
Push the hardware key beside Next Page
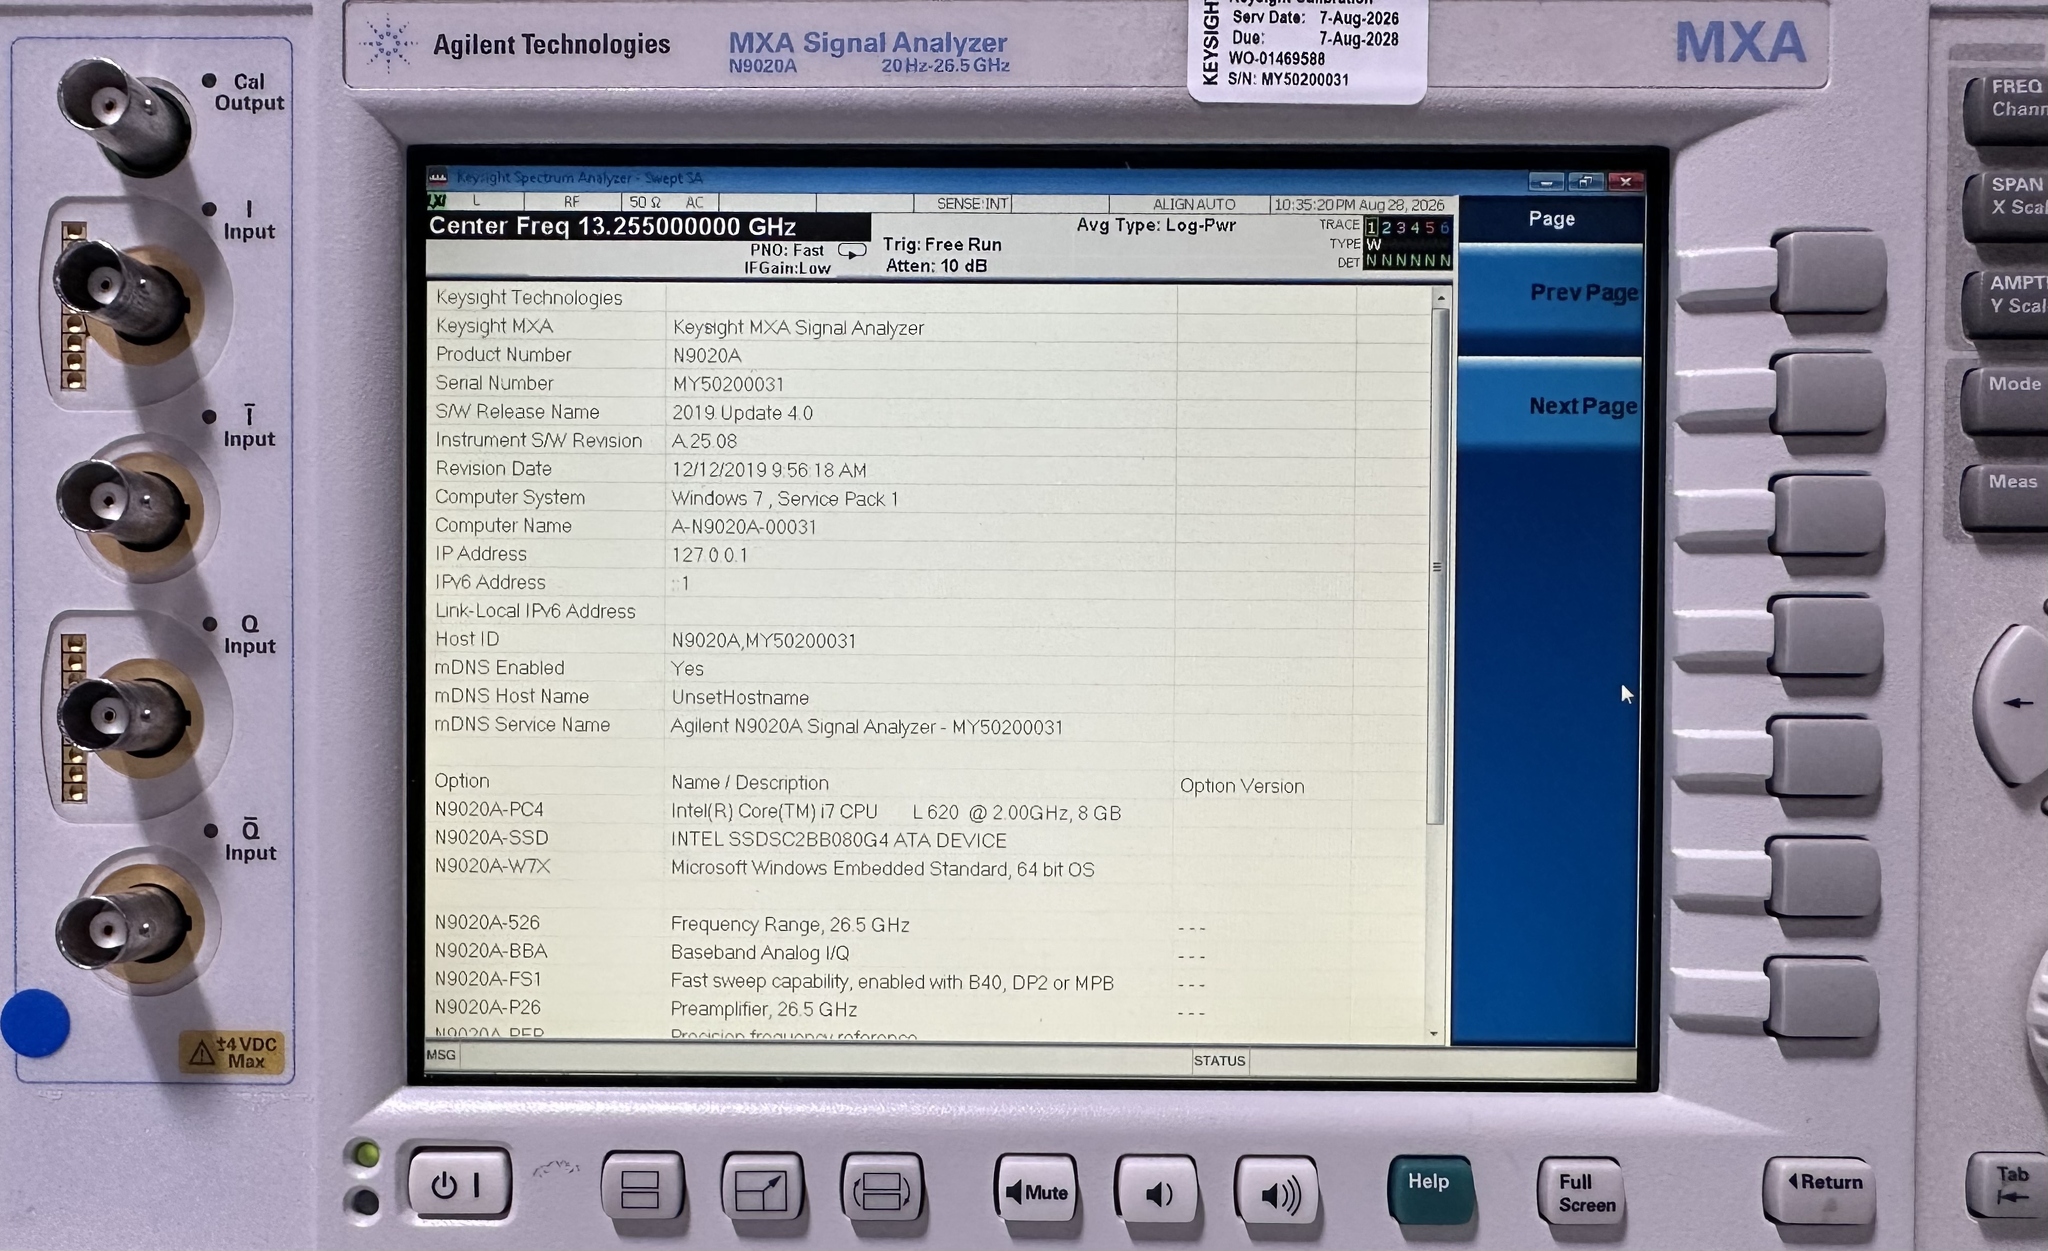click(1828, 392)
